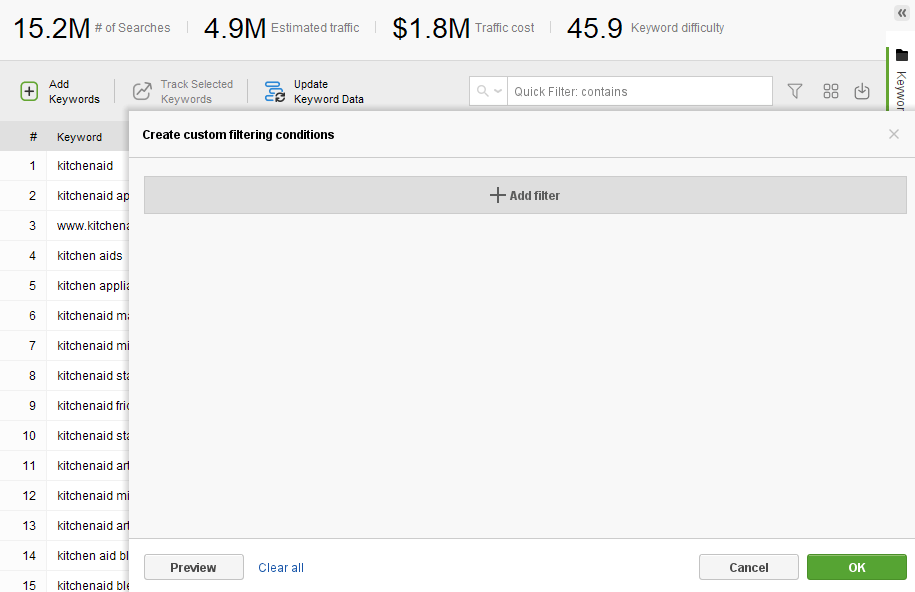Click the Add Keywords label
The height and width of the screenshot is (592, 915).
click(x=74, y=92)
